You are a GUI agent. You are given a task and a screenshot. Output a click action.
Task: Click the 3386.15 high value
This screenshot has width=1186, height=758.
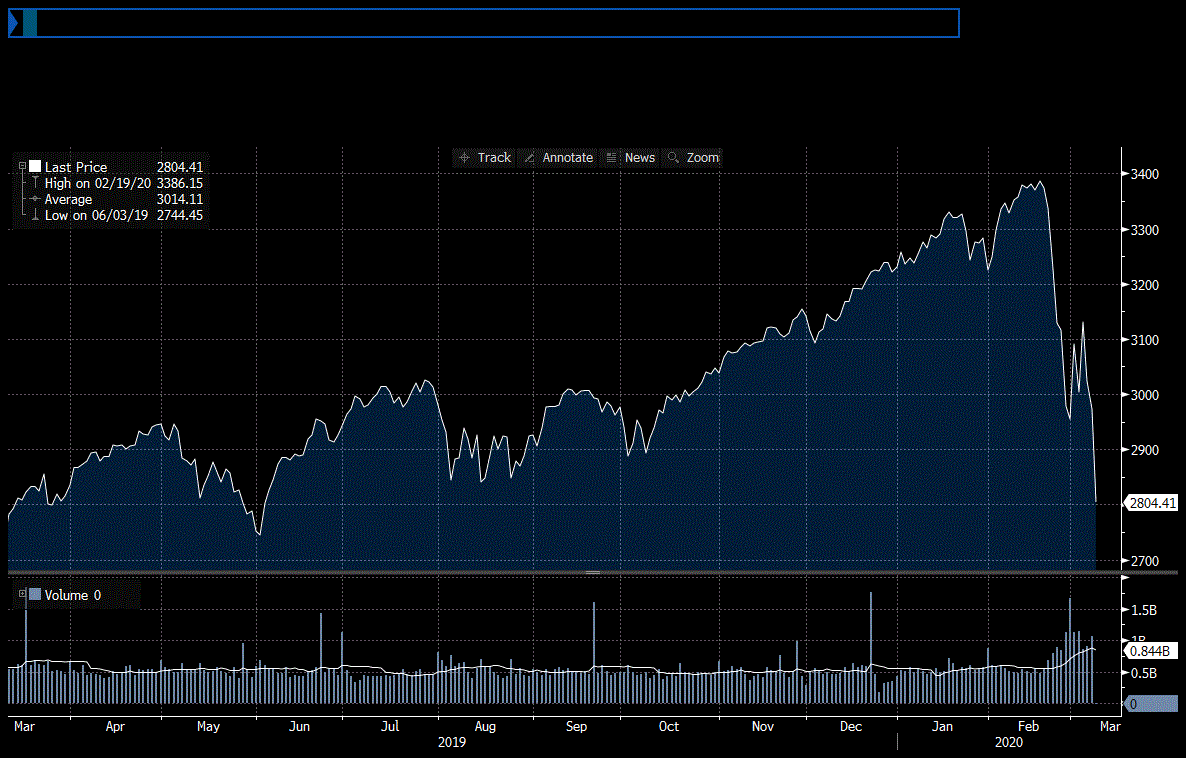coord(180,183)
